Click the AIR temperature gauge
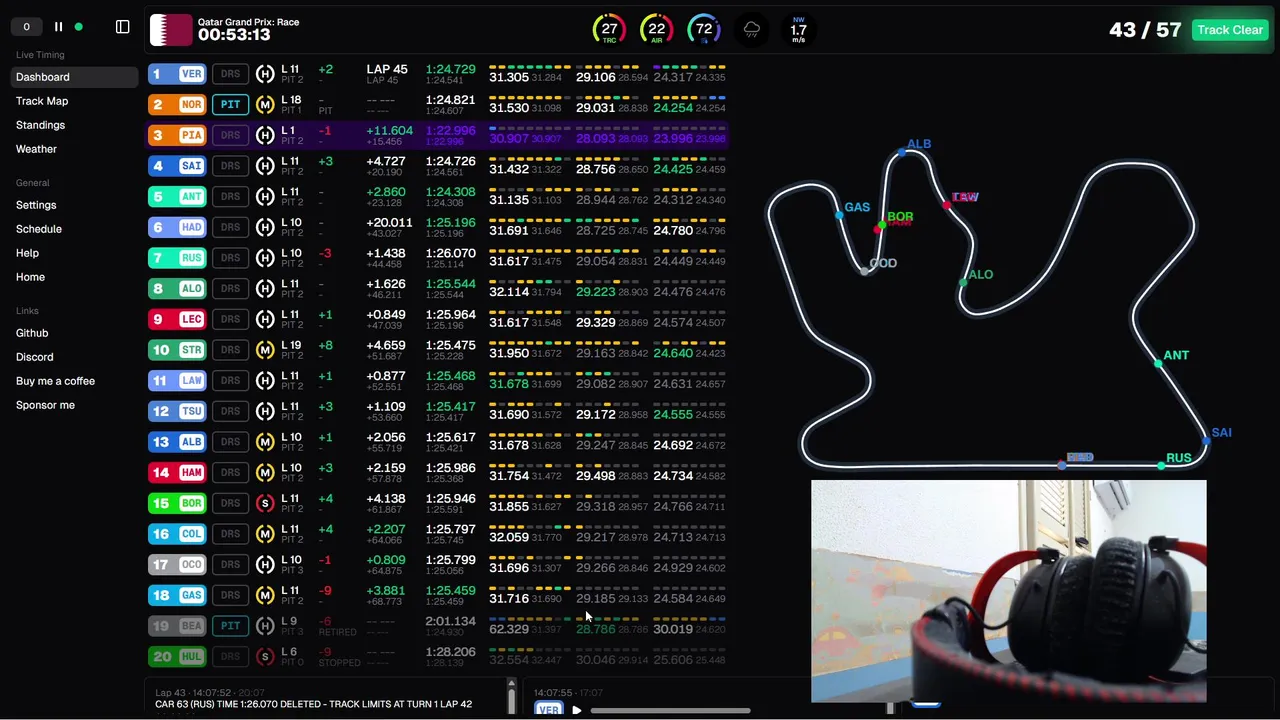1280x720 pixels. point(656,30)
